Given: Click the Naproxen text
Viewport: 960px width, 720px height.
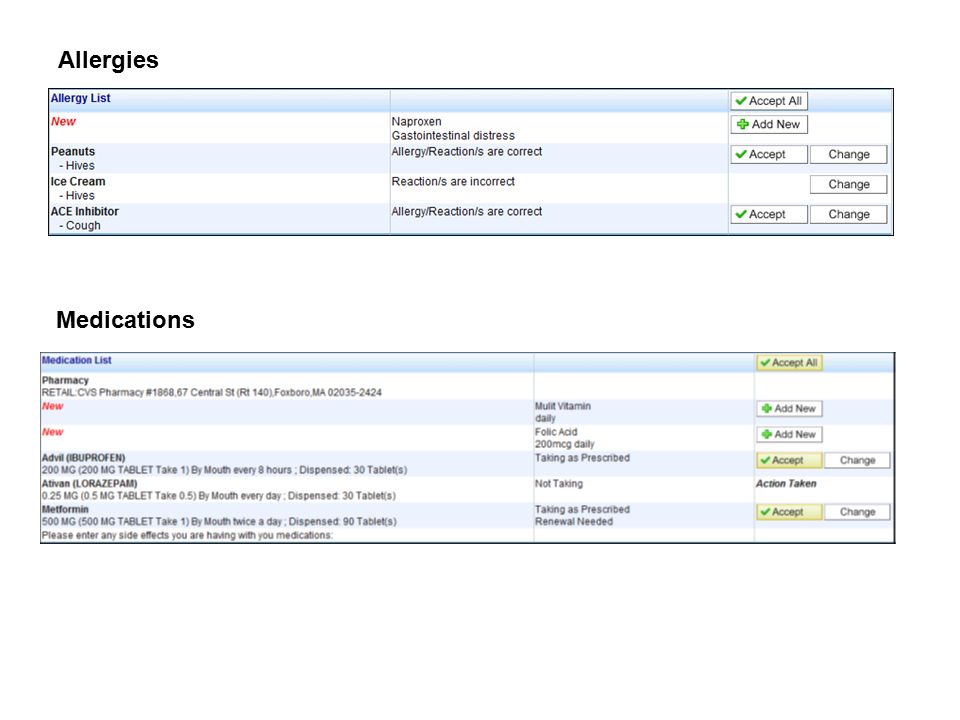Looking at the screenshot, I should tap(416, 121).
